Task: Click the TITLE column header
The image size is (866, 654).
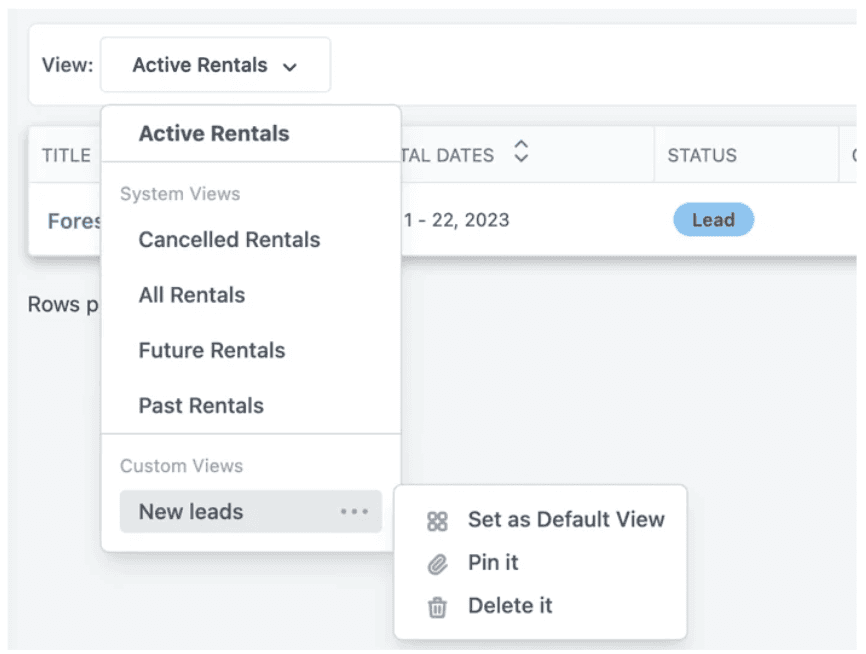Action: [x=66, y=155]
